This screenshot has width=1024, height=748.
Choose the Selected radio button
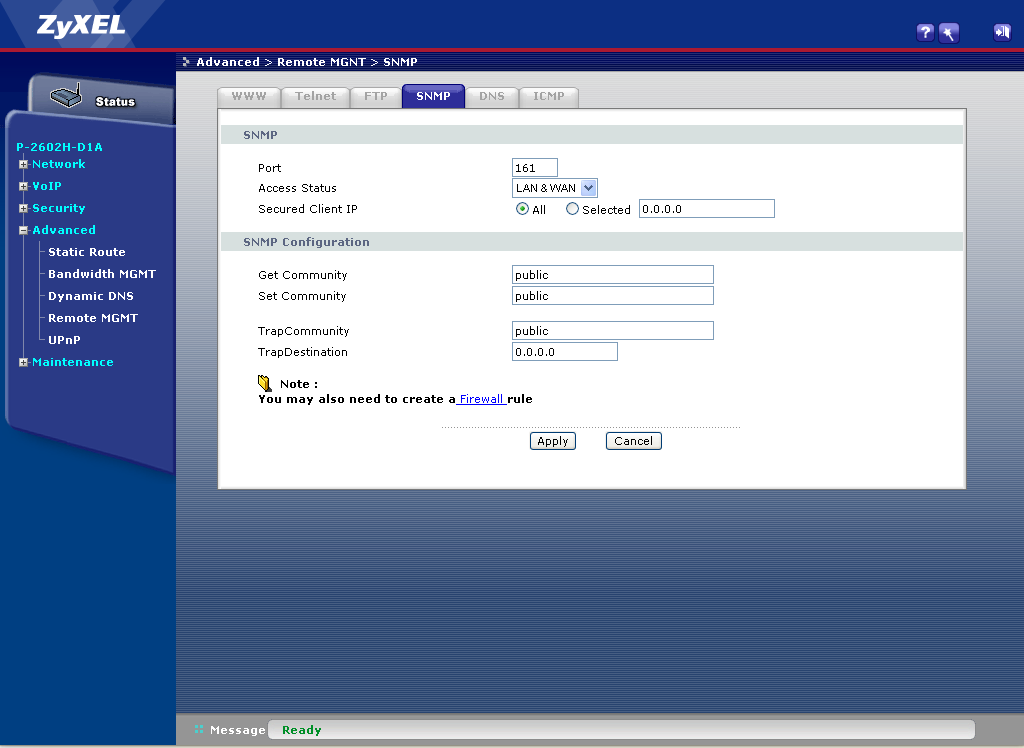[572, 209]
